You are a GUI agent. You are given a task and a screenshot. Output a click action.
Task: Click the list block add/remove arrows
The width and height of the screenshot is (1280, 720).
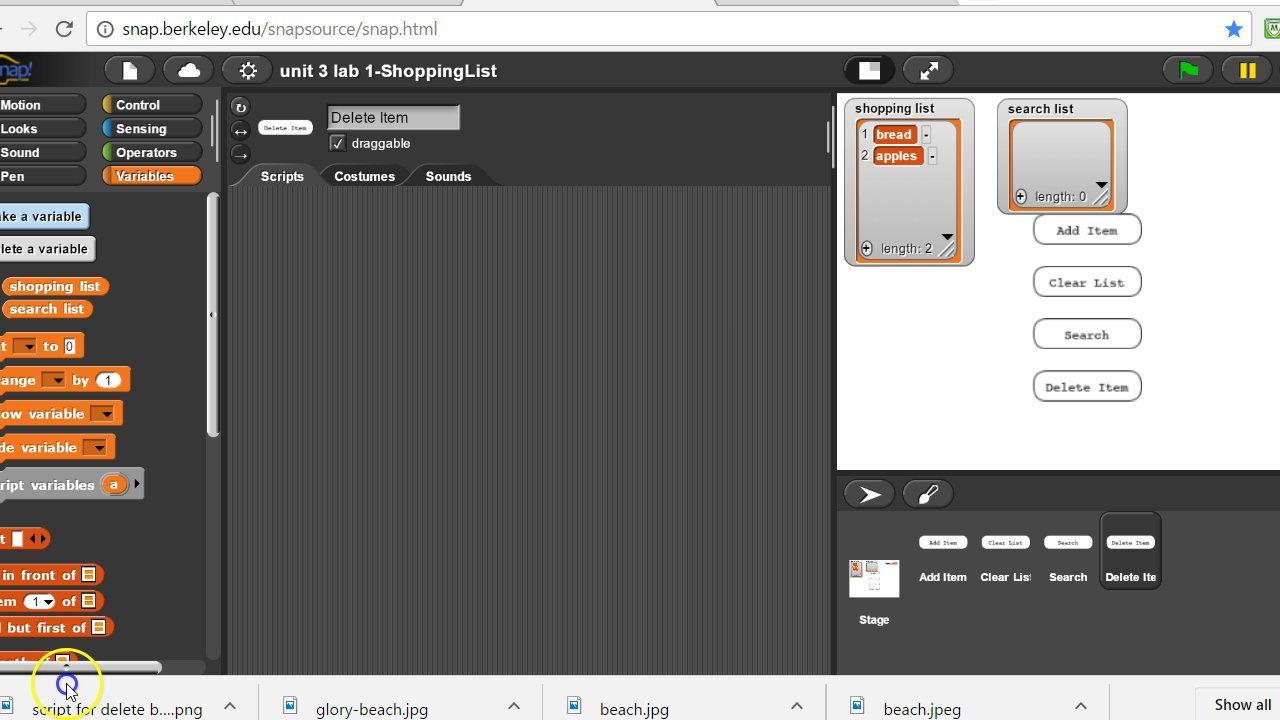point(38,539)
